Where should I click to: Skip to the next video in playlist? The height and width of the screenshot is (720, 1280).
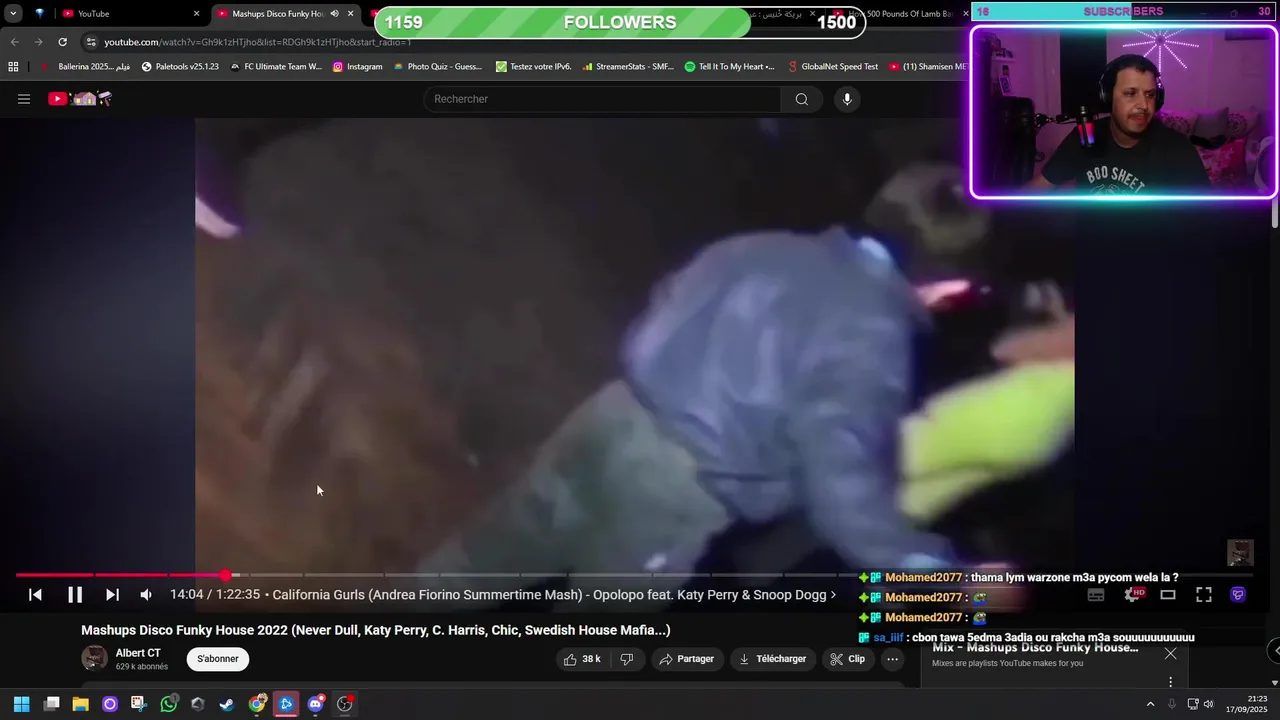[x=112, y=595]
